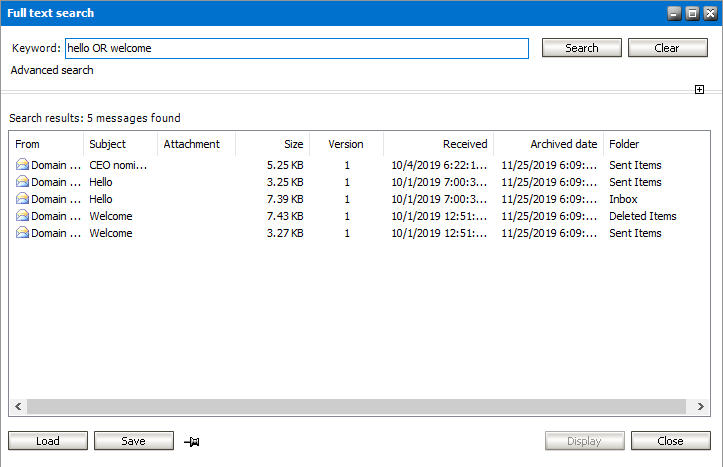723x467 pixels.
Task: Open the Advanced search link
Action: (52, 70)
